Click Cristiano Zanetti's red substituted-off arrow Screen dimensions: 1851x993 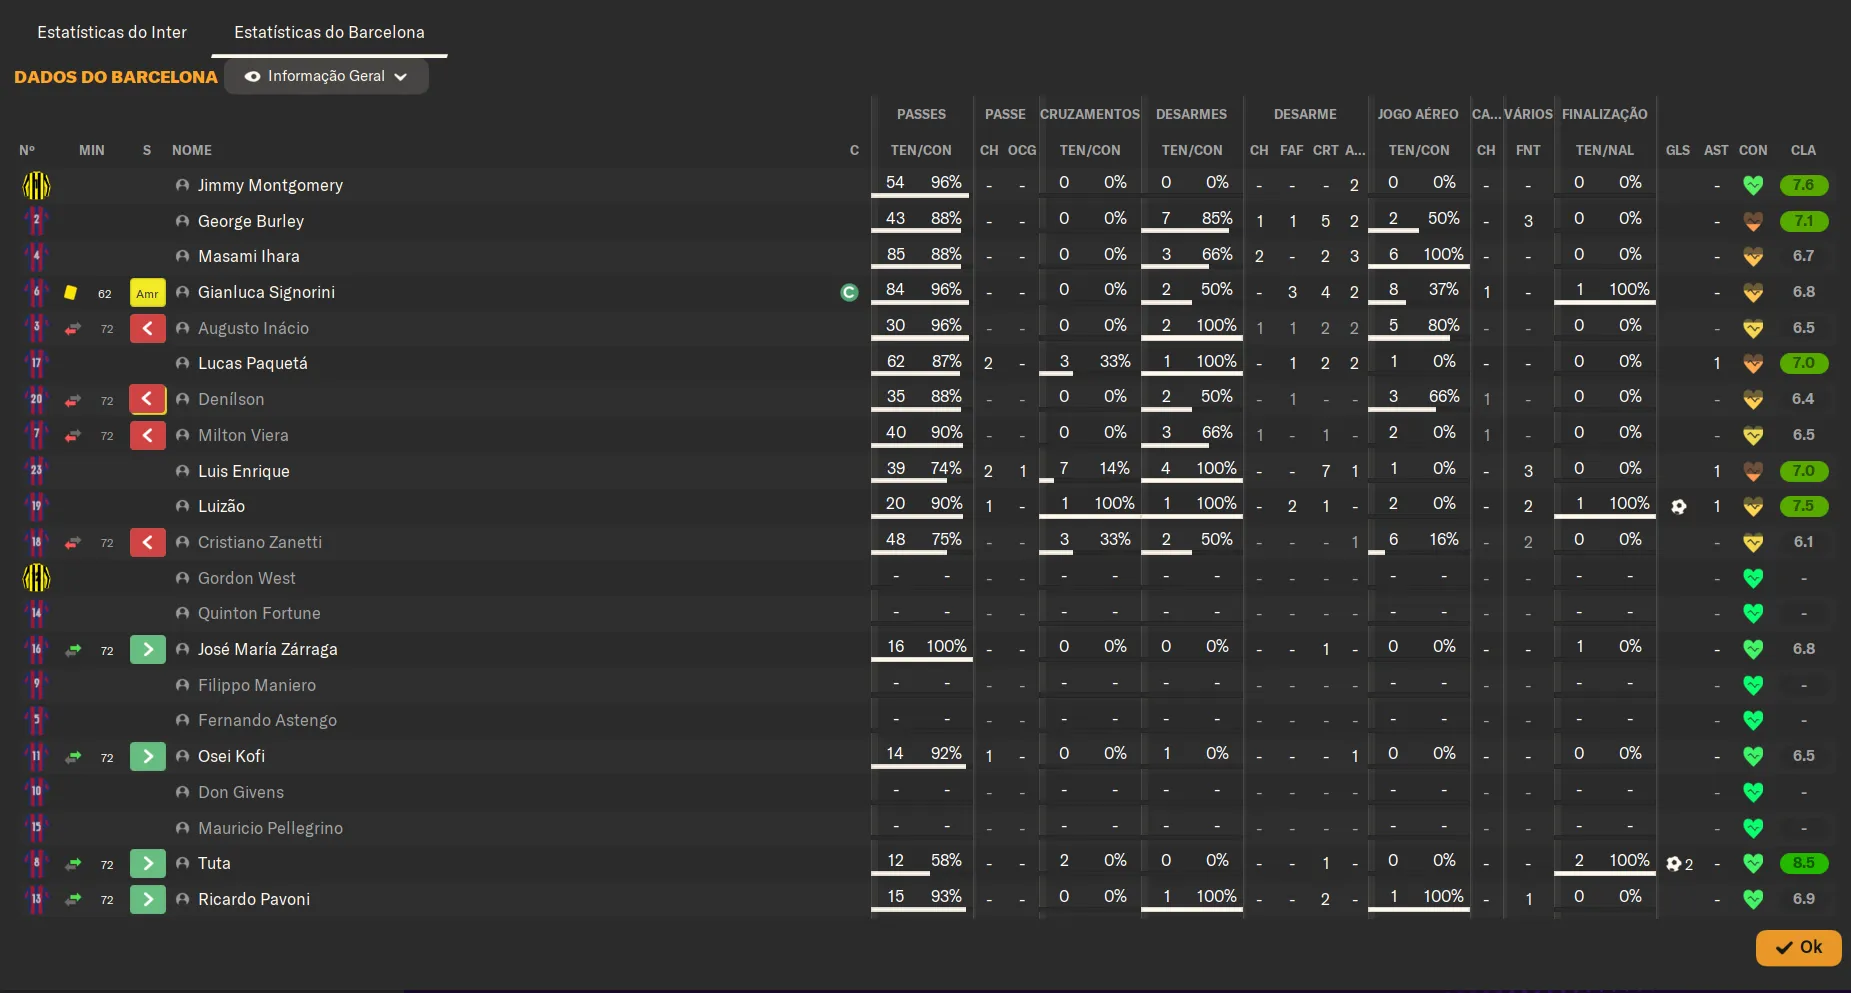point(147,542)
